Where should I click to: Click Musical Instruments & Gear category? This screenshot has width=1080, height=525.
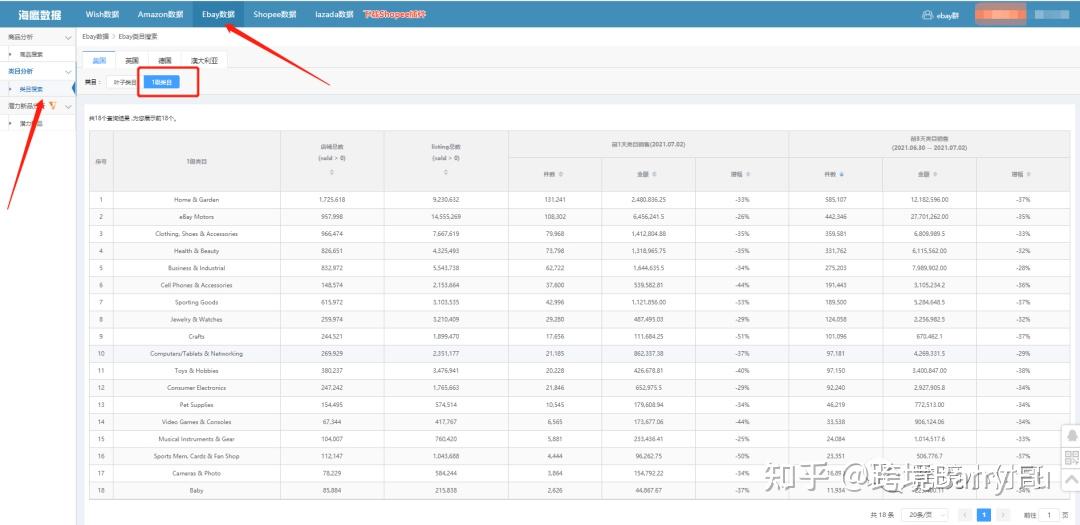click(x=196, y=439)
